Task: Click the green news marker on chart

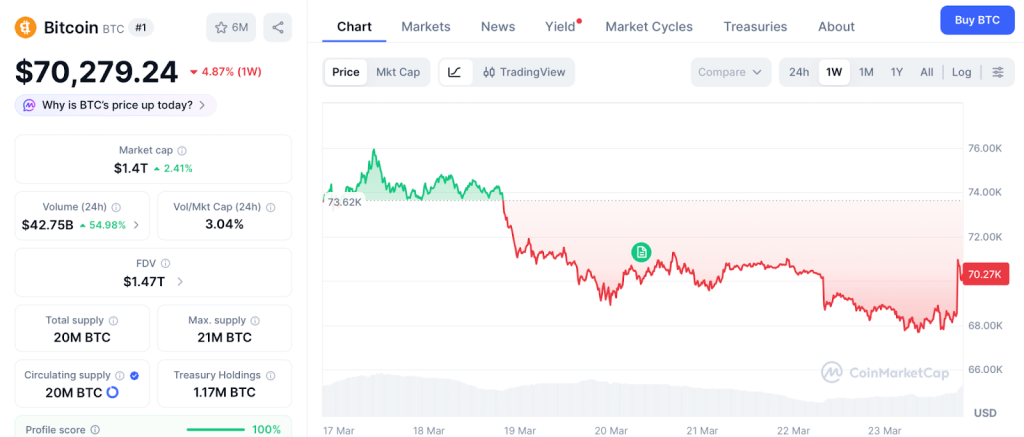Action: (x=641, y=252)
